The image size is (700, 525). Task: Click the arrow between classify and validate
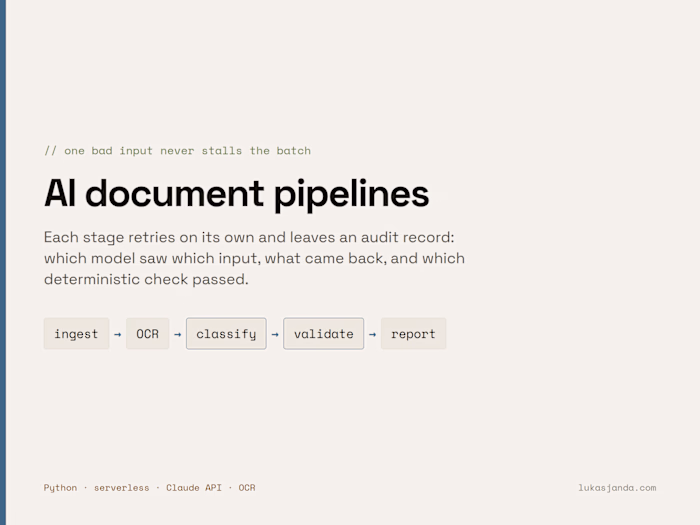point(275,334)
